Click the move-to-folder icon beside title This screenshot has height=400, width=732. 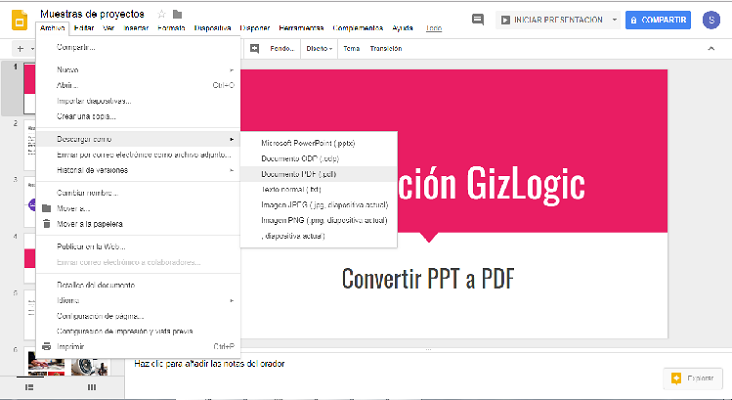[x=177, y=14]
